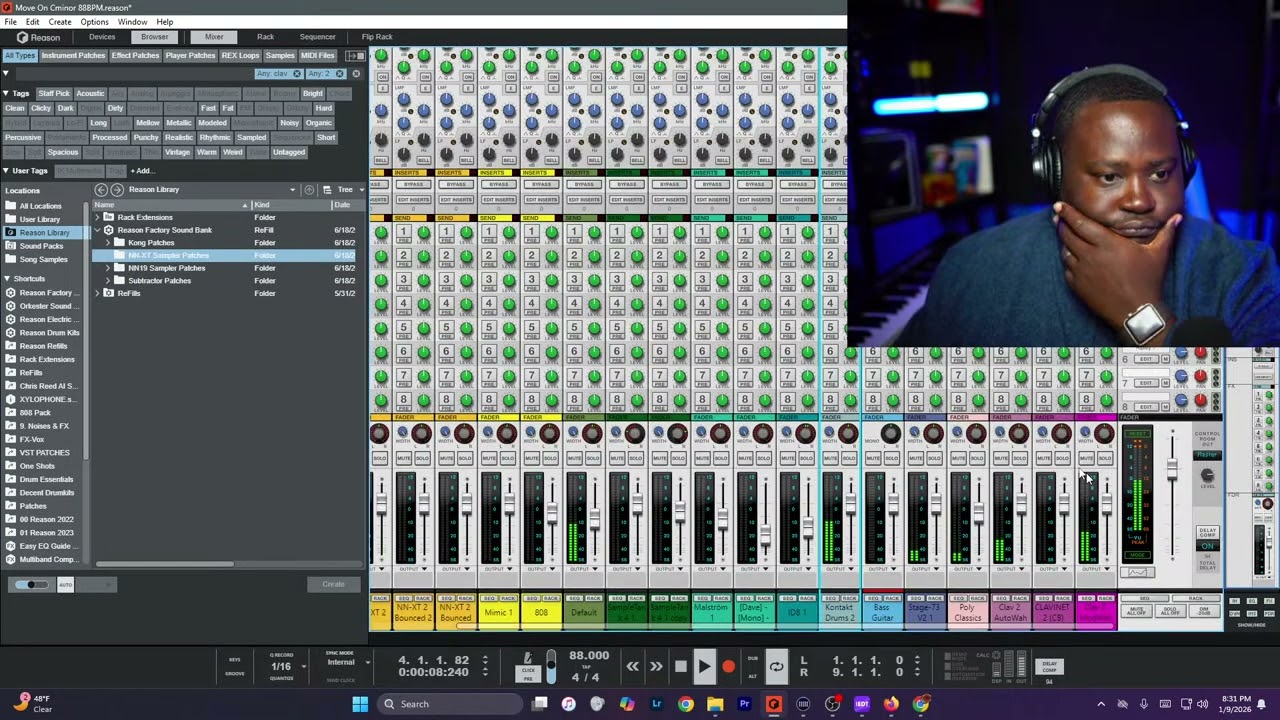Open the Reason Library path dropdown
This screenshot has width=1280, height=720.
(x=292, y=190)
